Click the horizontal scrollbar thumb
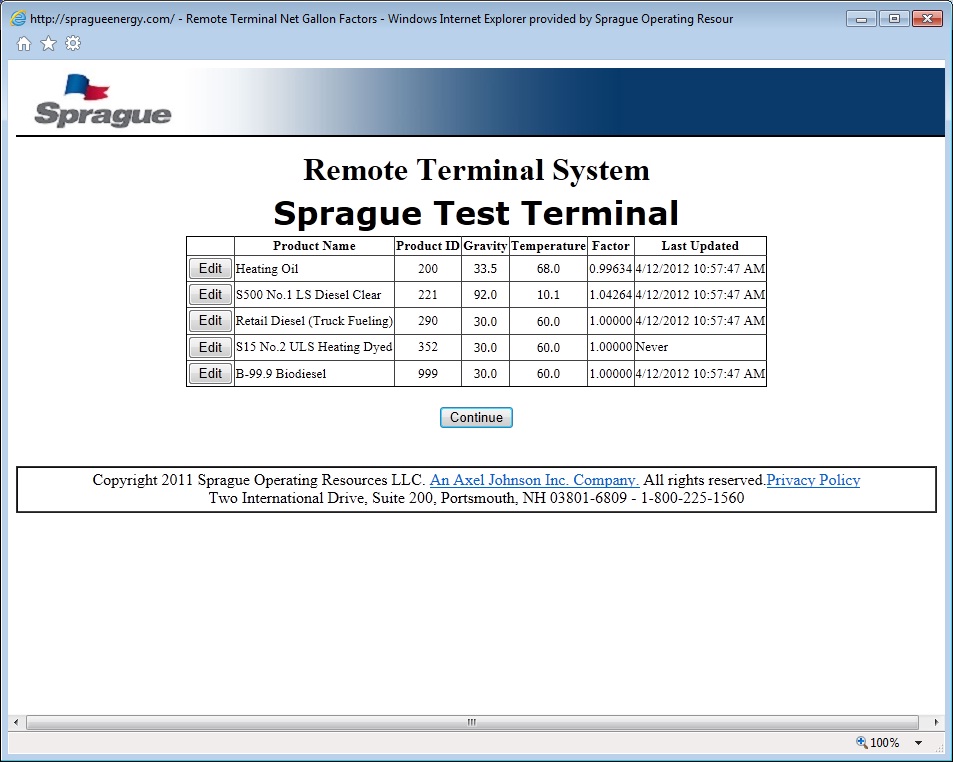Image resolution: width=953 pixels, height=762 pixels. tap(472, 722)
